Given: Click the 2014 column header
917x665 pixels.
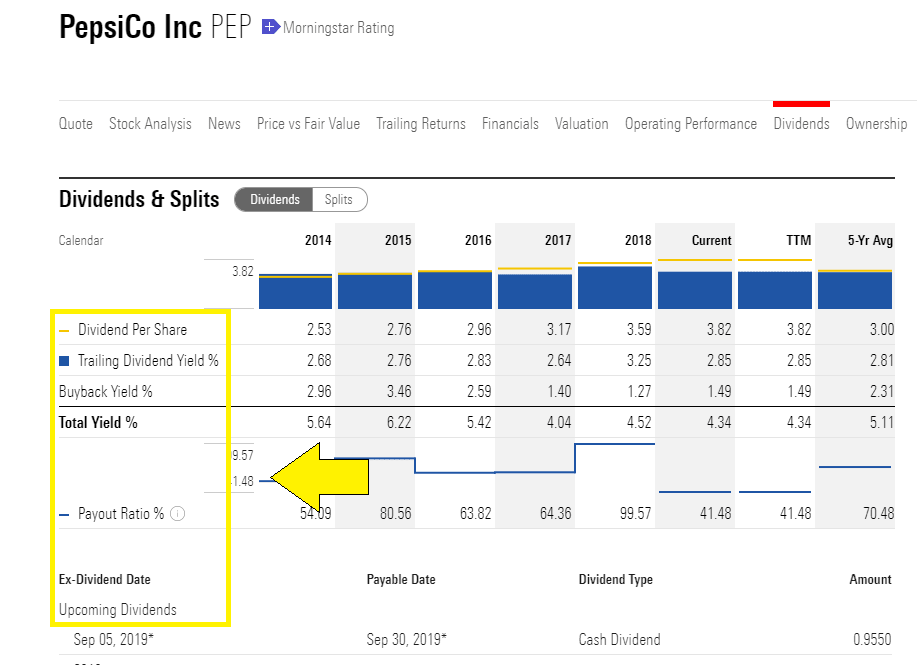Looking at the screenshot, I should pyautogui.click(x=318, y=240).
